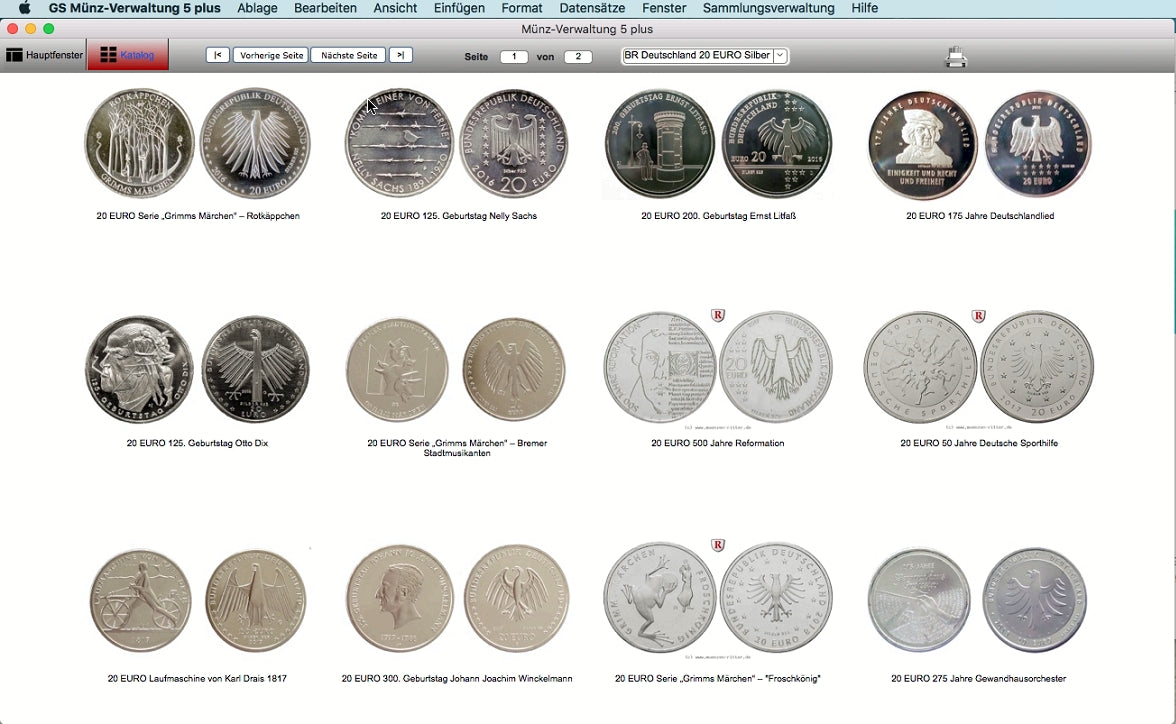Click the printer icon in toolbar
This screenshot has height=724, width=1176.
pyautogui.click(x=955, y=57)
